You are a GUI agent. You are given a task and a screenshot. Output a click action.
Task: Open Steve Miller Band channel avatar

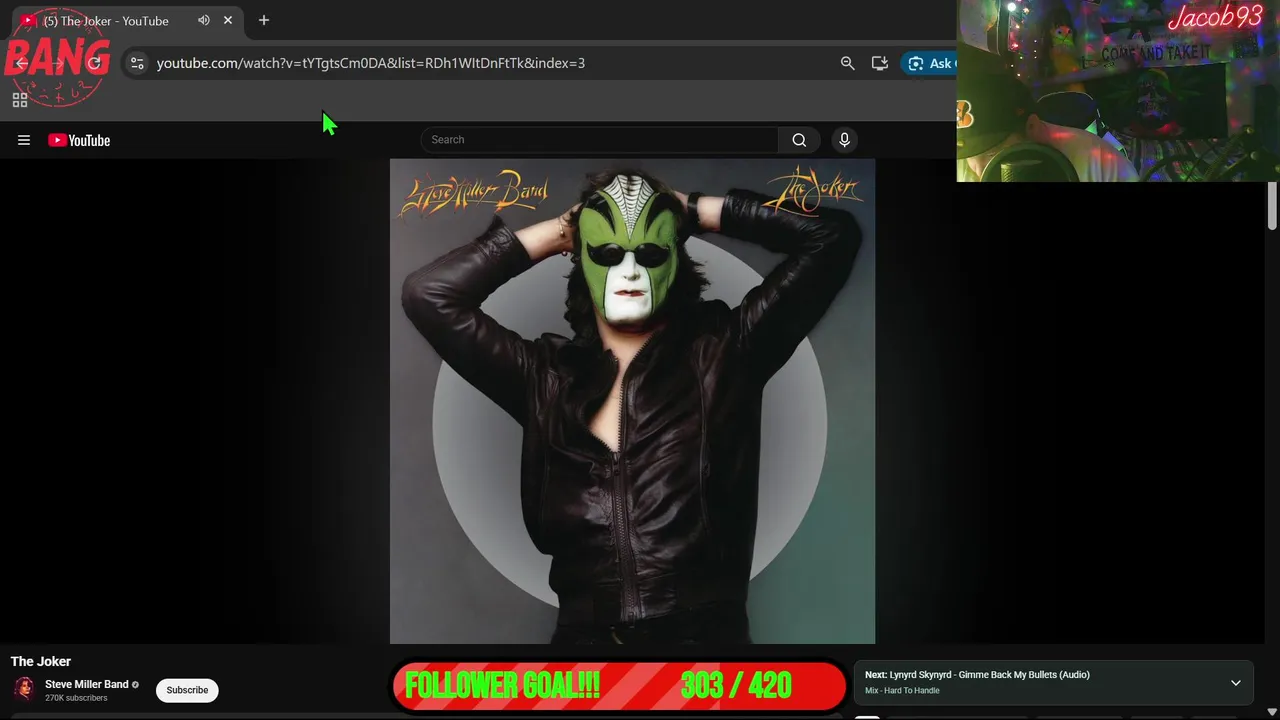(x=24, y=689)
